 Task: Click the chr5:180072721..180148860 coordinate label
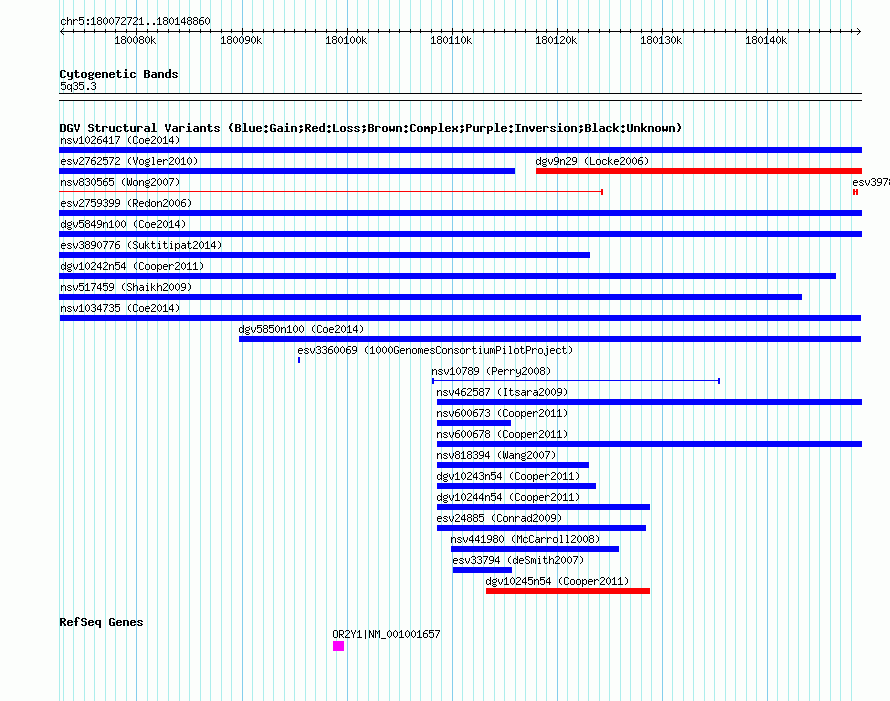(x=135, y=21)
